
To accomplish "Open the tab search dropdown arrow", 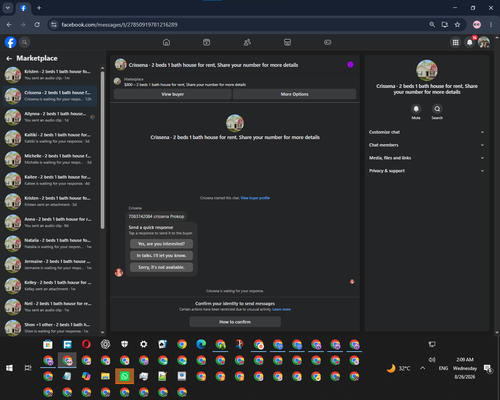I will pyautogui.click(x=7, y=8).
